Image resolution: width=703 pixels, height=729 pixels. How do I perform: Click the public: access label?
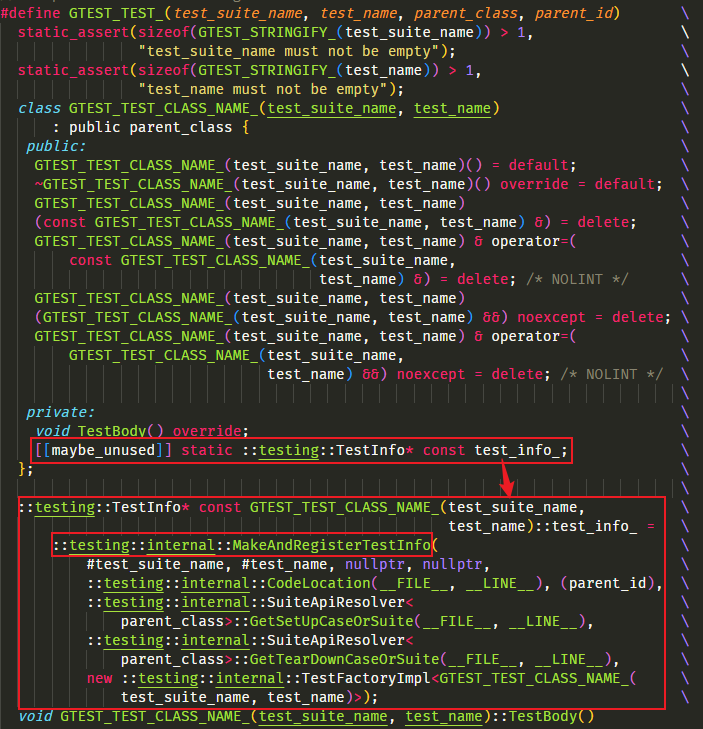[56, 146]
